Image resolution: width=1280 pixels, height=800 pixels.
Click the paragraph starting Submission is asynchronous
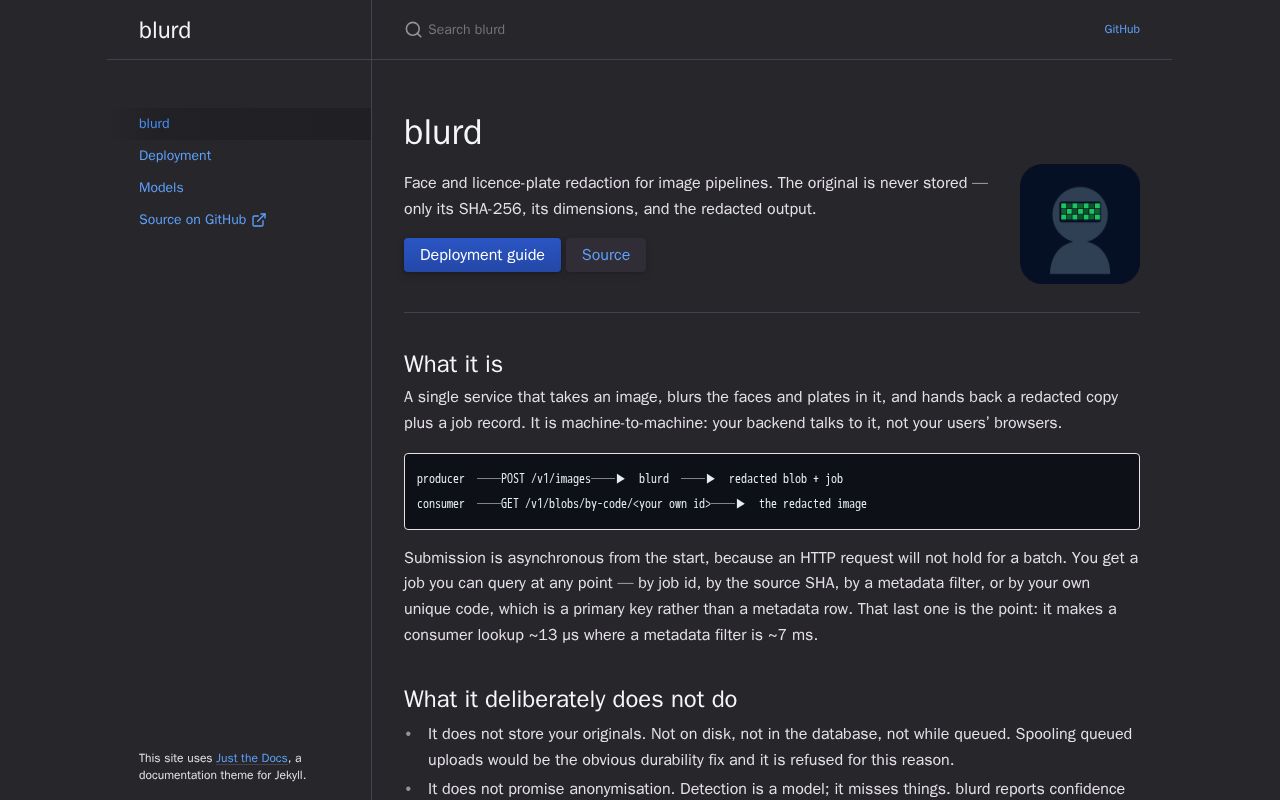click(x=771, y=596)
